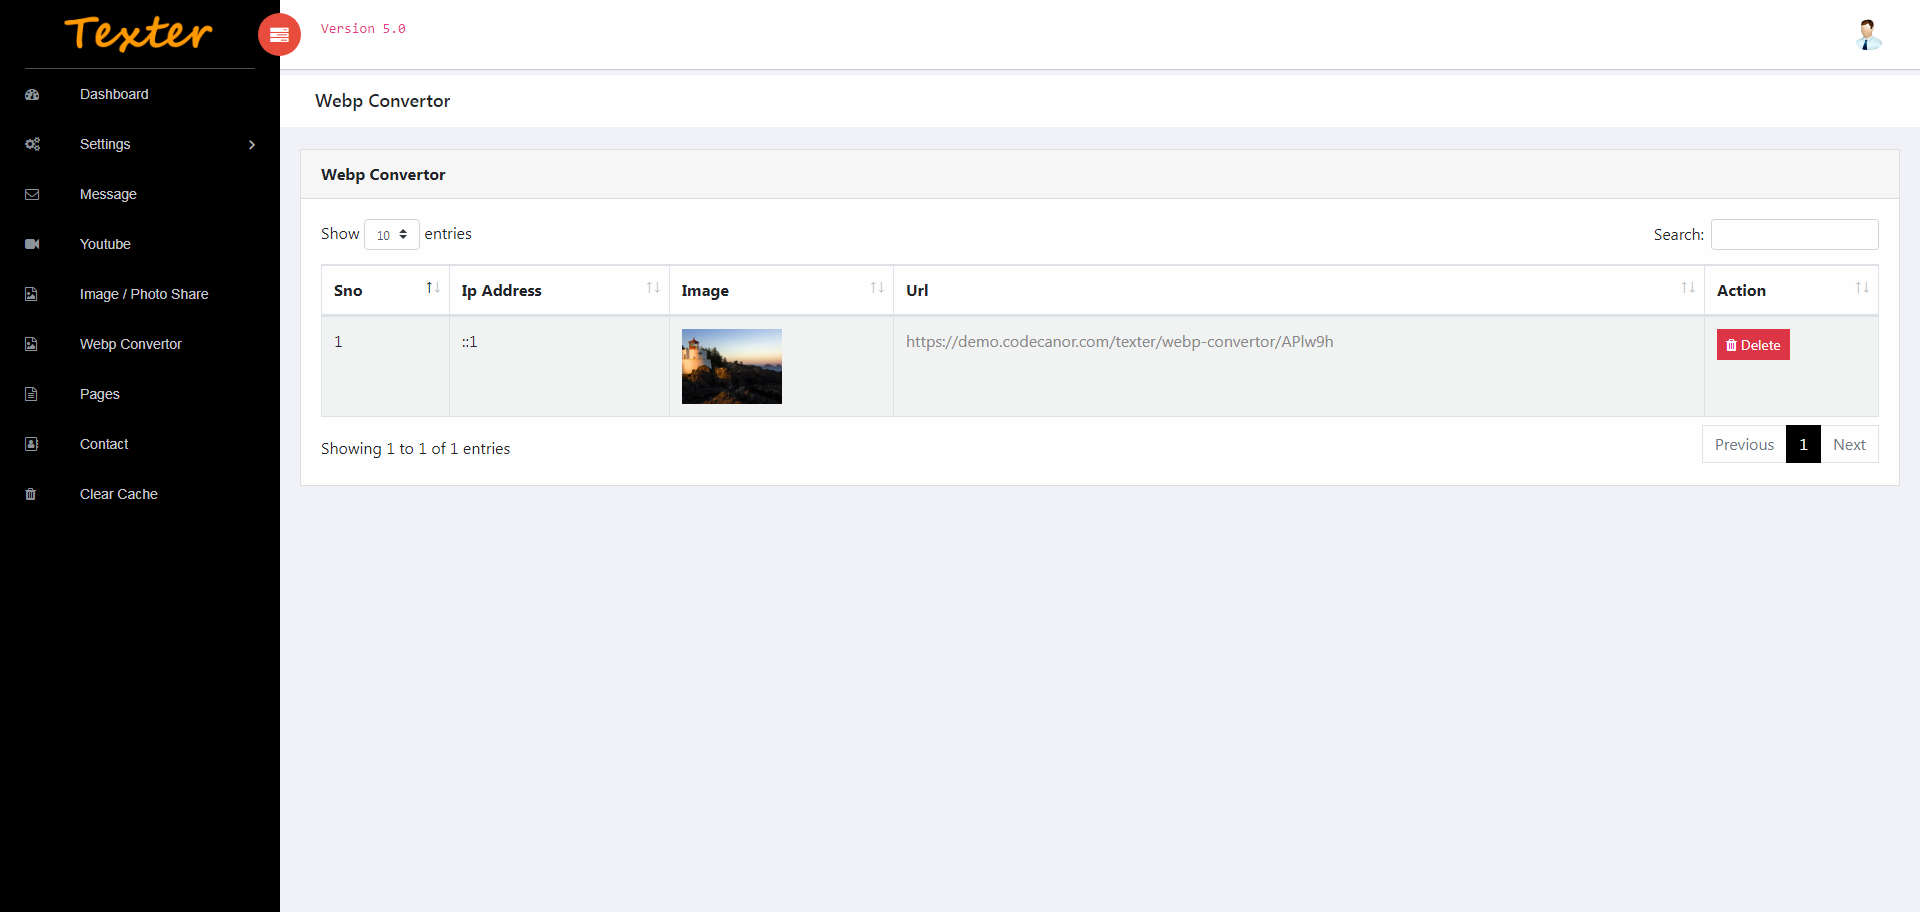This screenshot has height=912, width=1920.
Task: Select page 1 in pagination
Action: 1803,445
